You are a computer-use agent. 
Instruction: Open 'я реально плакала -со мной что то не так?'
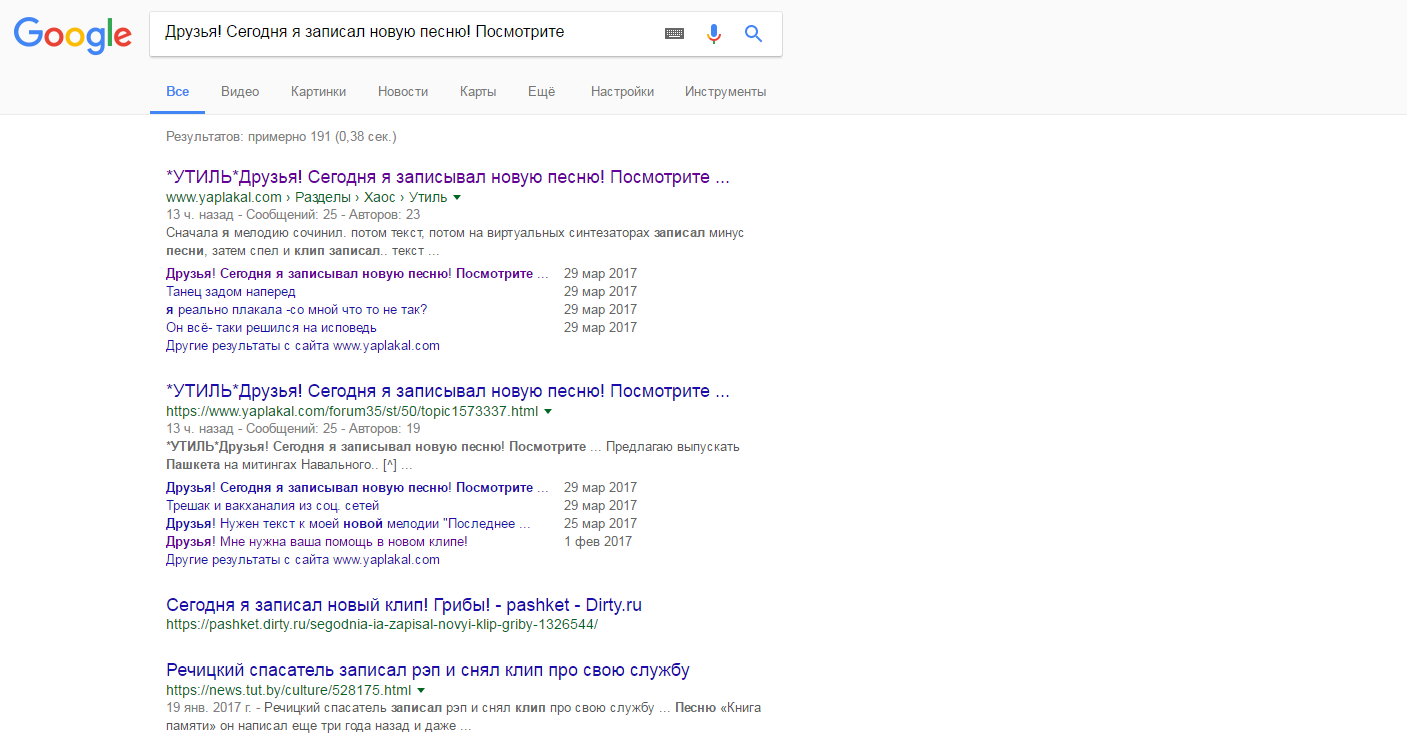[296, 310]
